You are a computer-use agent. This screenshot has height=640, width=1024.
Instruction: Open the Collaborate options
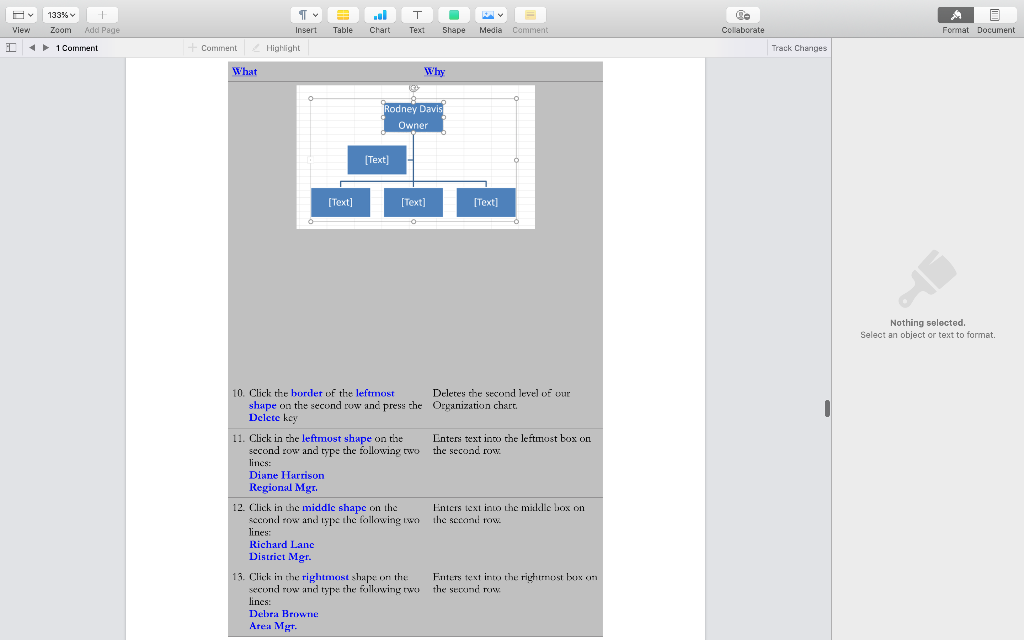tap(743, 15)
